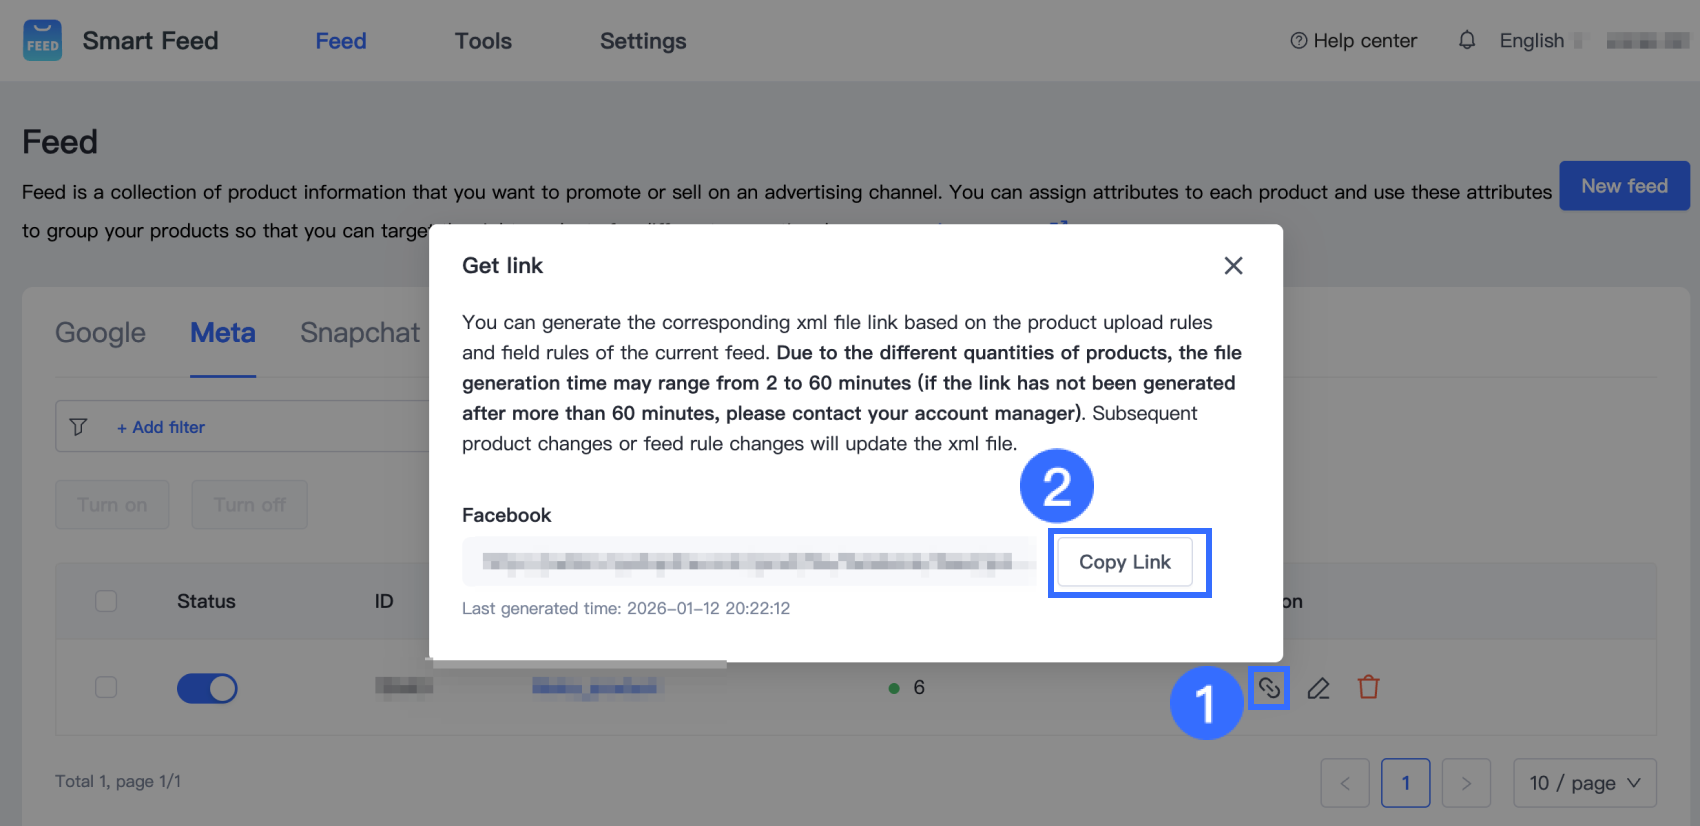Open the English language selector
1700x826 pixels.
pos(1532,41)
